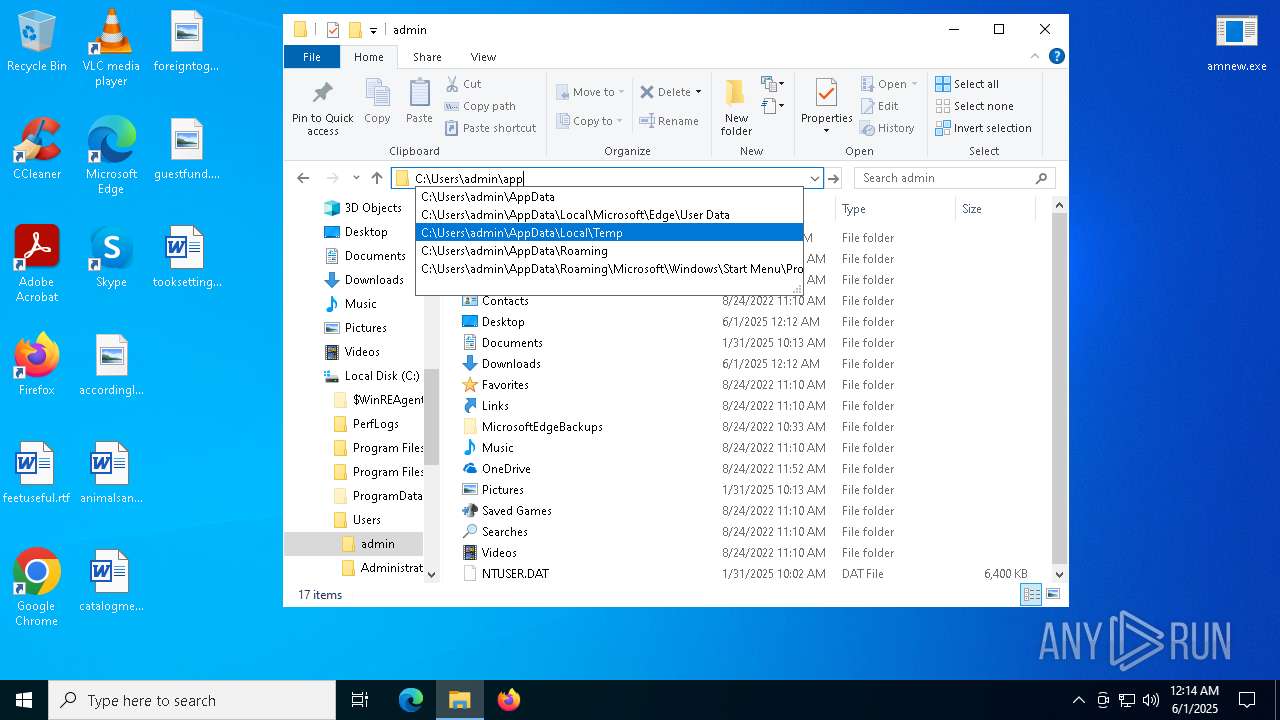Select the MicrosoftEdgeBackups folder

click(x=542, y=427)
